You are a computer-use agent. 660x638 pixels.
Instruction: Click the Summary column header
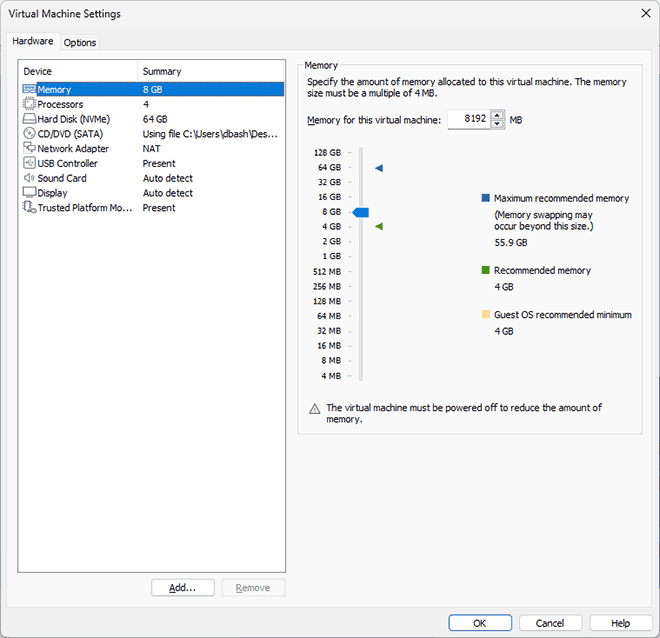[x=211, y=71]
